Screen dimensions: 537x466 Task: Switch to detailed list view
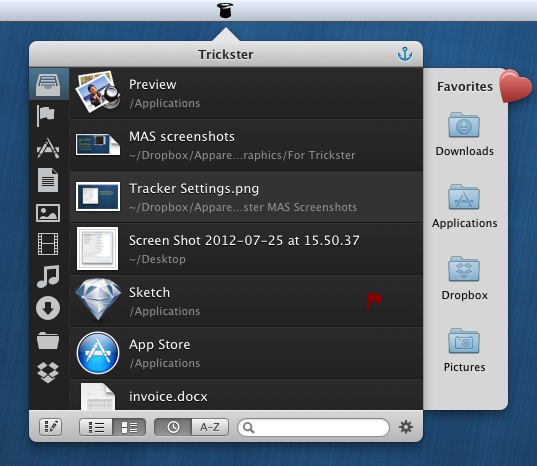click(129, 427)
